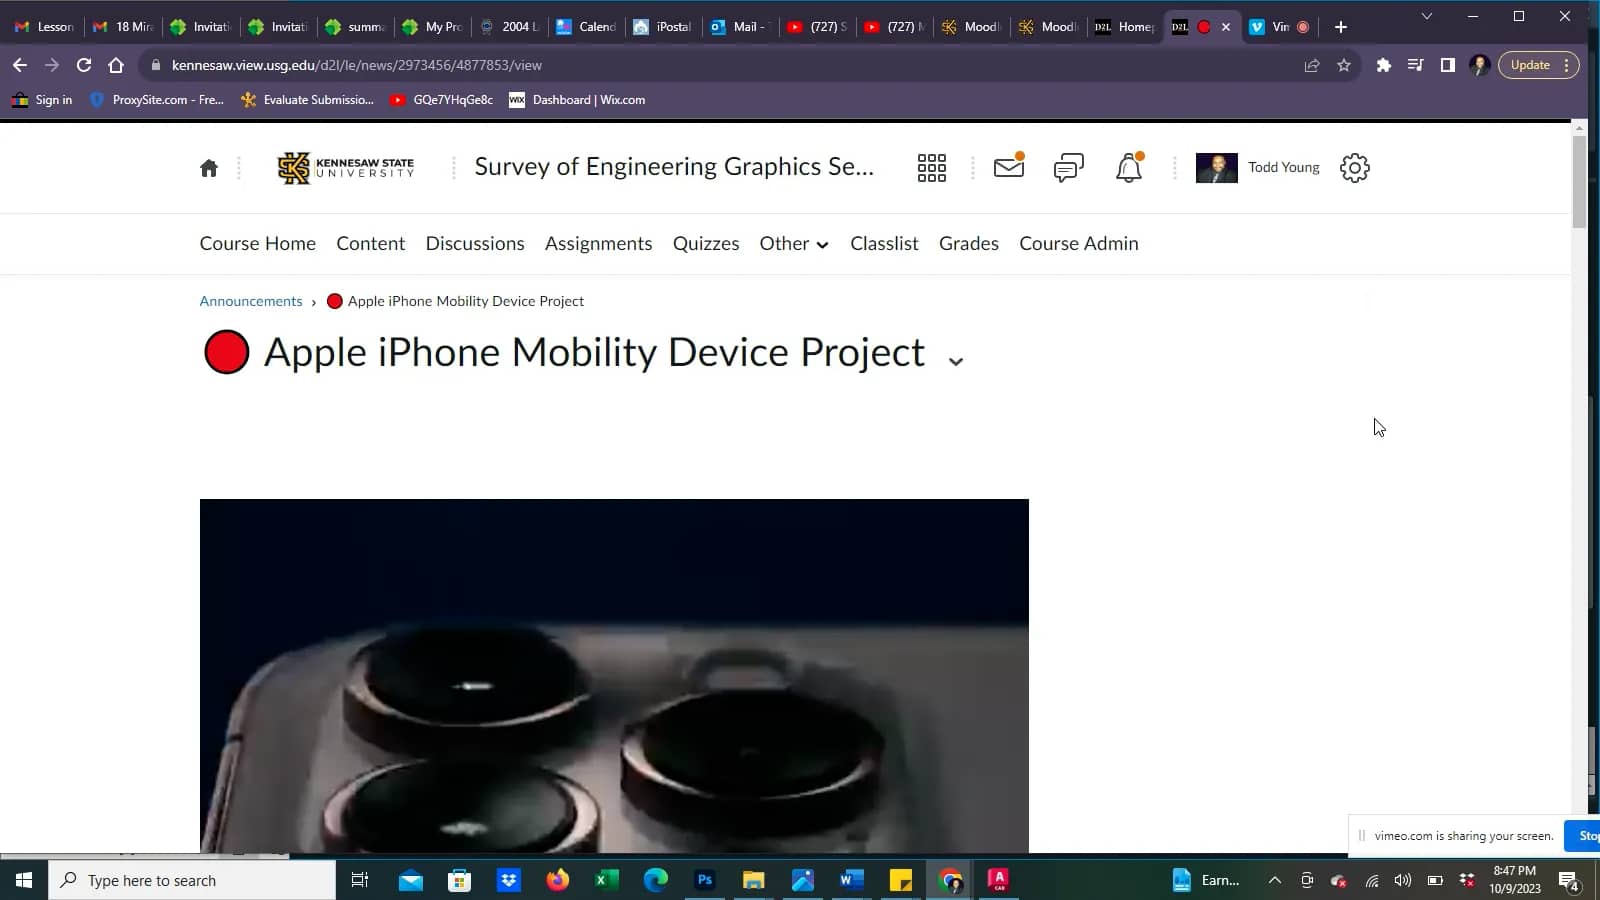The width and height of the screenshot is (1600, 900).
Task: Bookmark this page with the star icon
Action: (x=1343, y=65)
